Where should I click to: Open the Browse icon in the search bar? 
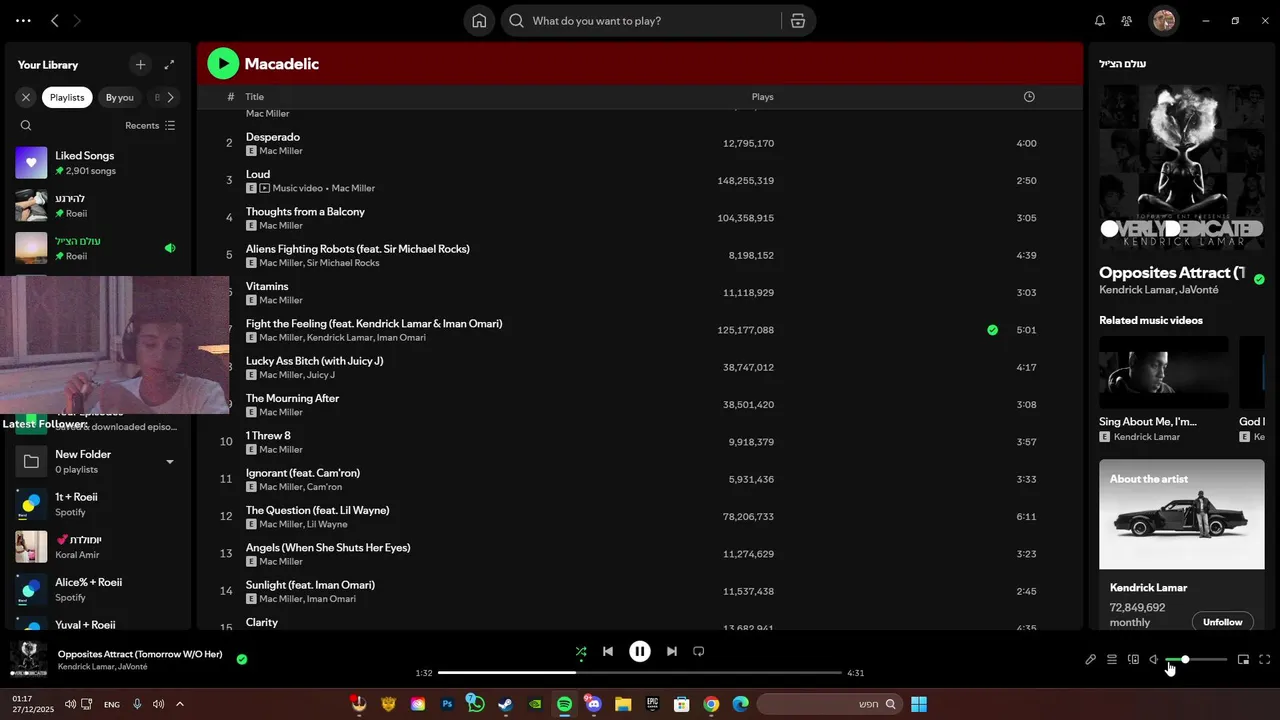(797, 21)
